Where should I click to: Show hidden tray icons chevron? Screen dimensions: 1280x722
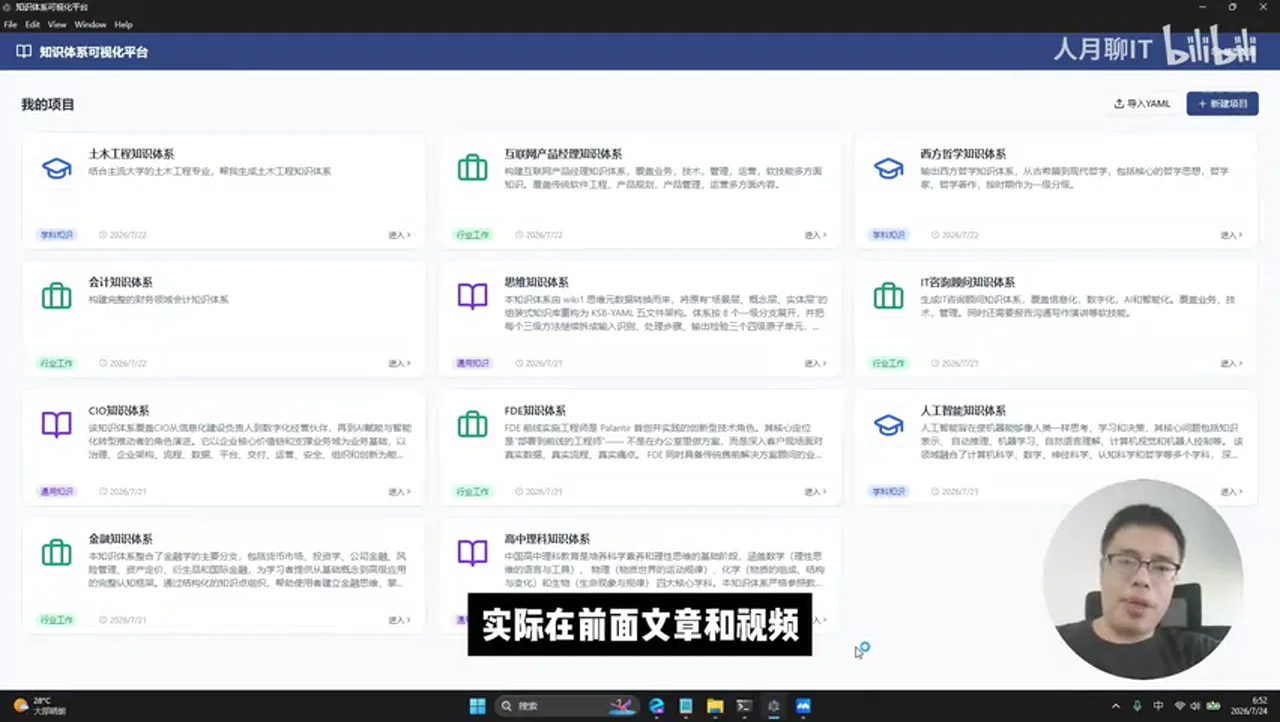pos(1116,706)
